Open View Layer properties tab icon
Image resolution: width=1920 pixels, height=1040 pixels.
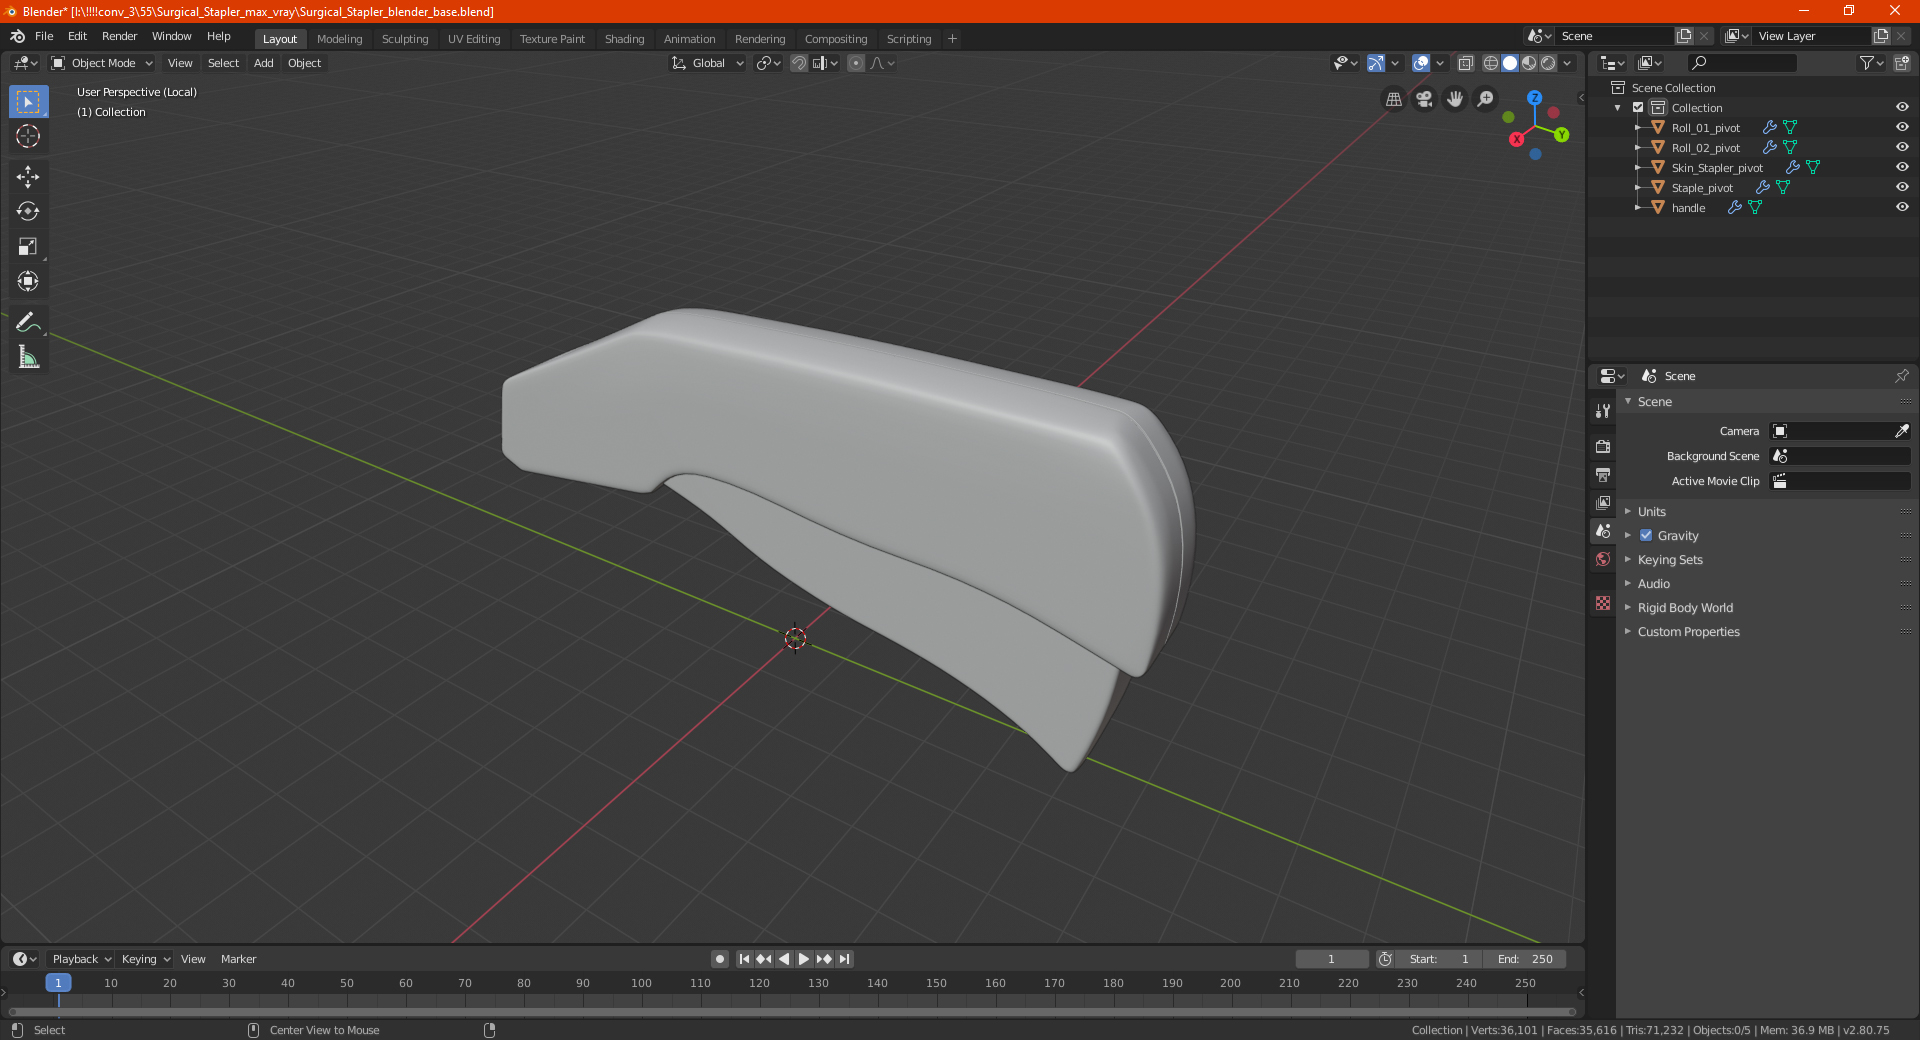(1603, 503)
